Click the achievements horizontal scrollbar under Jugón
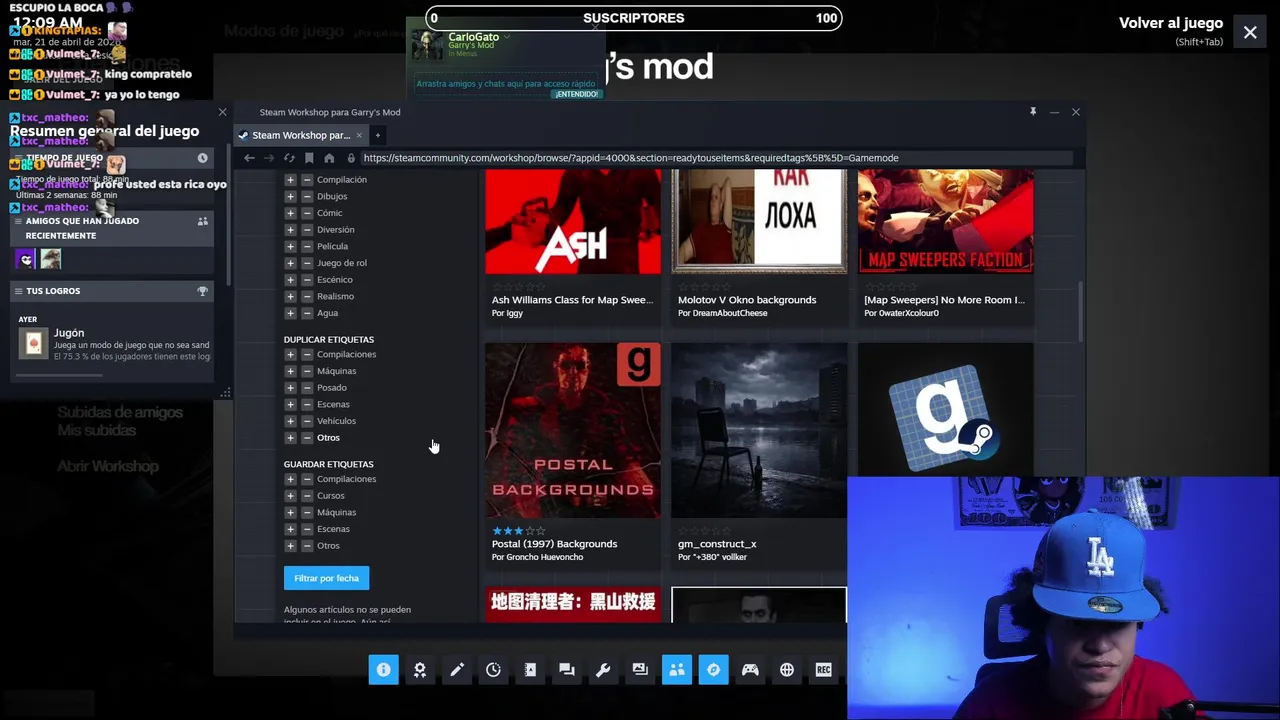The height and width of the screenshot is (720, 1280). [x=59, y=376]
